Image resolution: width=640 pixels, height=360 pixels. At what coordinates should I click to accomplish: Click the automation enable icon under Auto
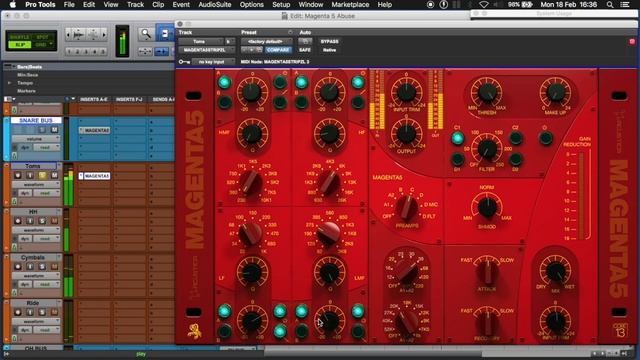pyautogui.click(x=305, y=41)
